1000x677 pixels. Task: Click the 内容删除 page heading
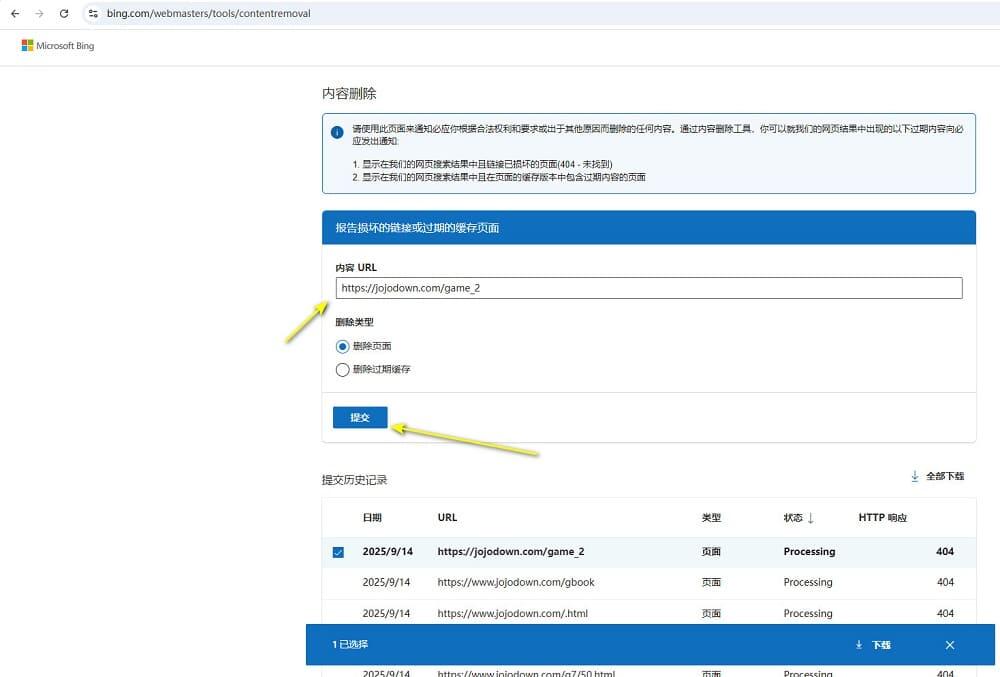(x=349, y=94)
